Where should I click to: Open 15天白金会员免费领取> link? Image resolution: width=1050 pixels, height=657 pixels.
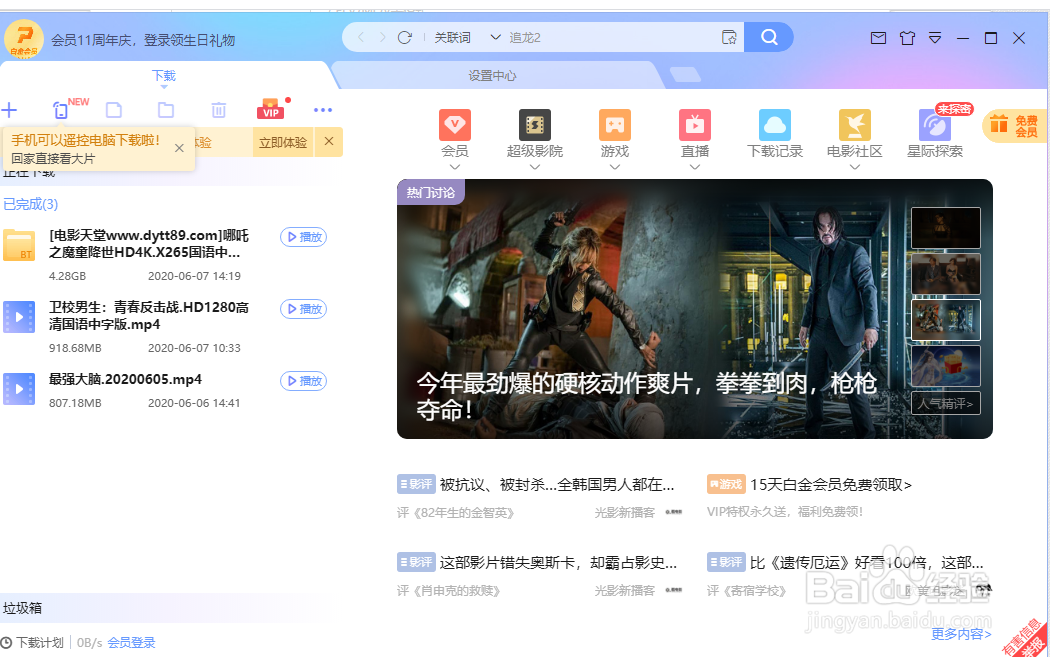(830, 484)
